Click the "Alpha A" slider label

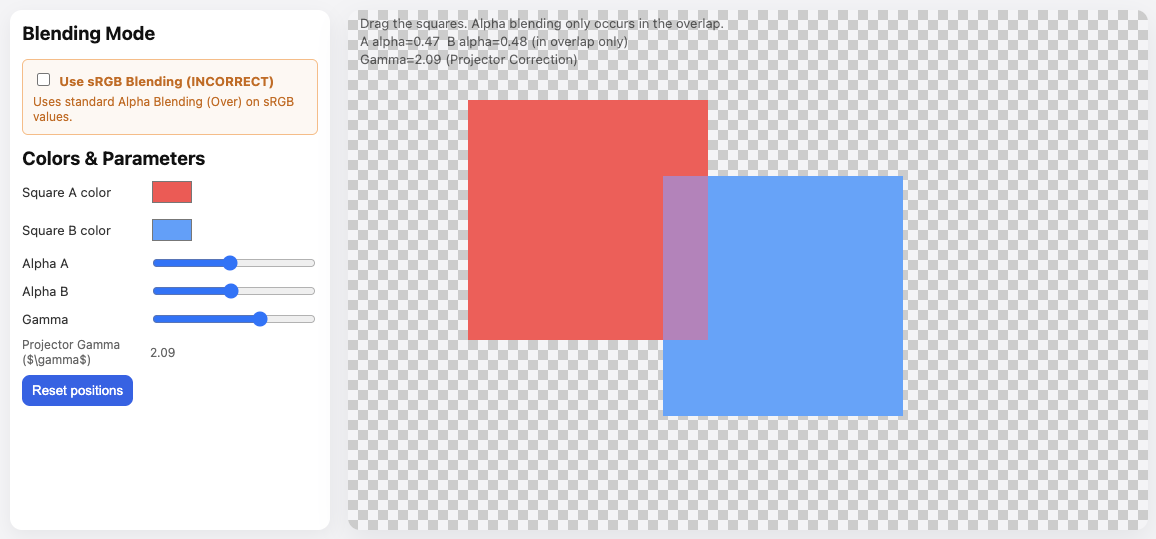(45, 263)
